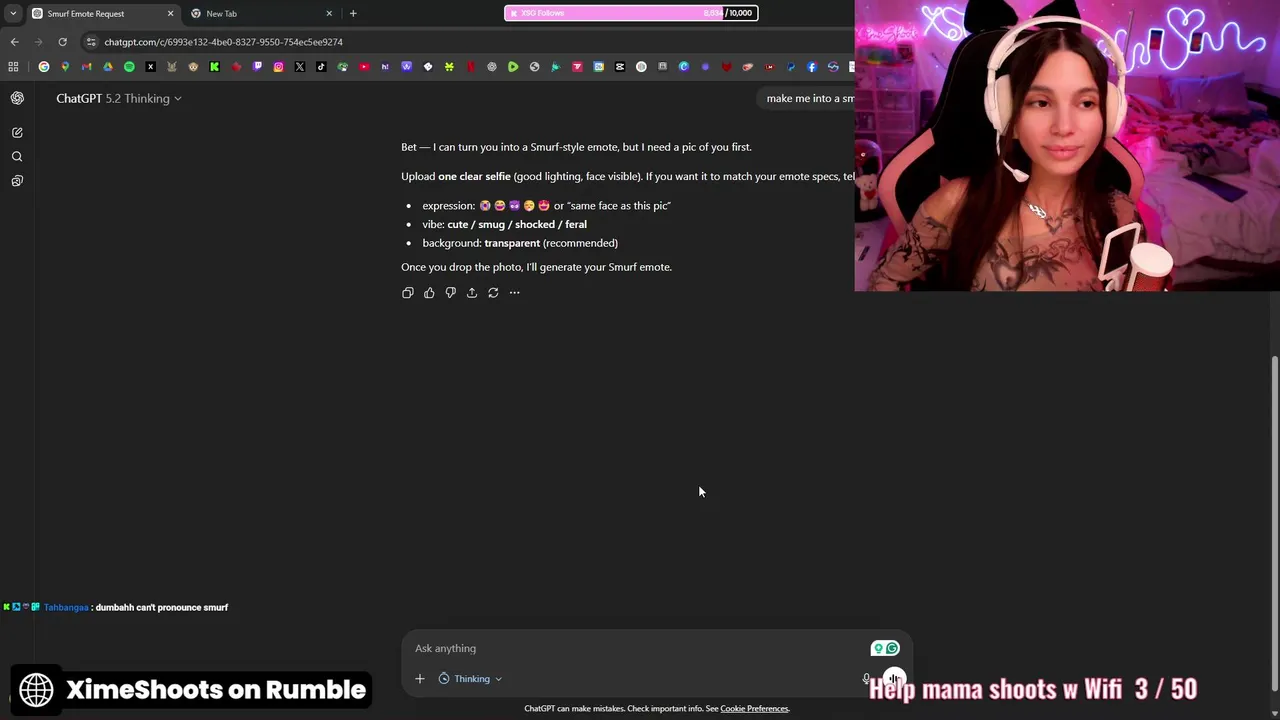Open the Twitch bookmark
Image resolution: width=1280 pixels, height=720 pixels.
point(257,67)
